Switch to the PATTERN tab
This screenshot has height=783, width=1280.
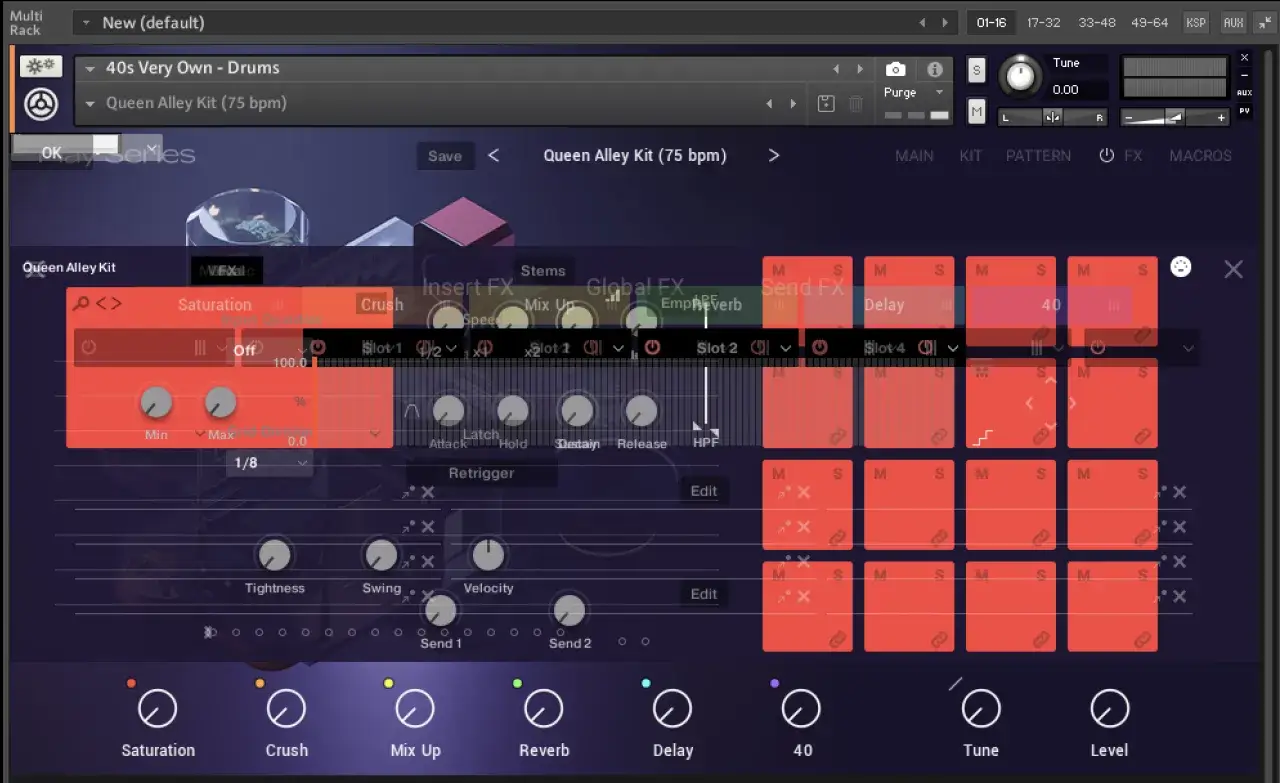[x=1038, y=156]
